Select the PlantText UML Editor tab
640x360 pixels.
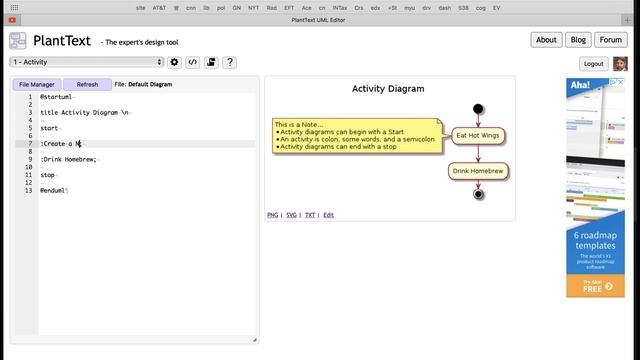pos(318,20)
